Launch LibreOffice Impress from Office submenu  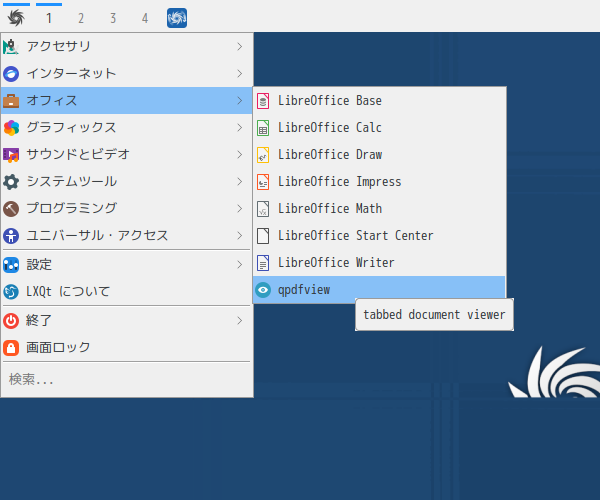pos(379,182)
